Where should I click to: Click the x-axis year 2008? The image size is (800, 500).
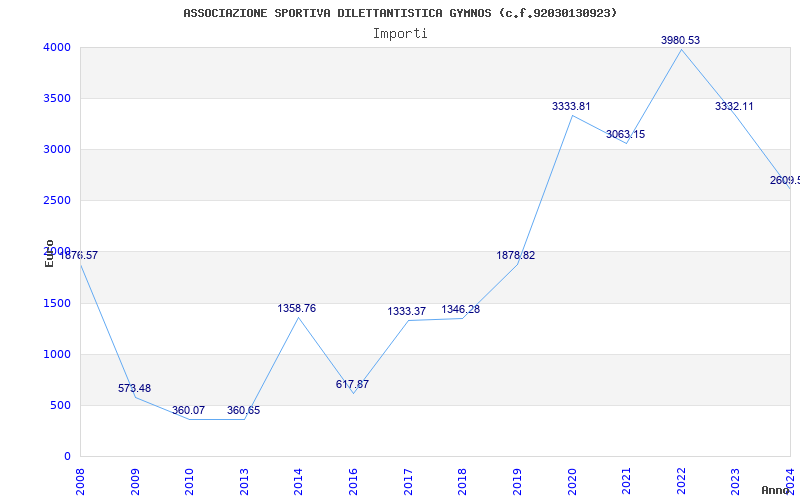coord(80,481)
